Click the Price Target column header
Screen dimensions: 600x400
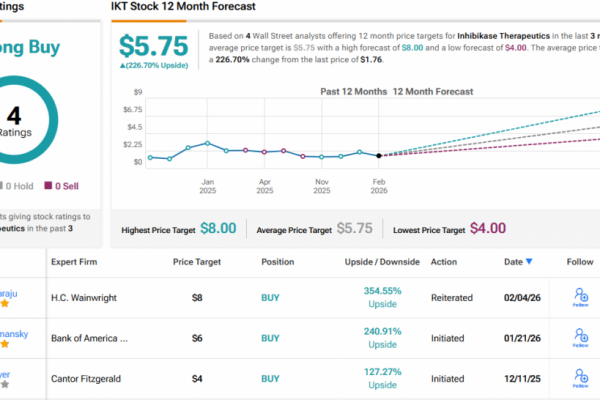click(x=196, y=262)
